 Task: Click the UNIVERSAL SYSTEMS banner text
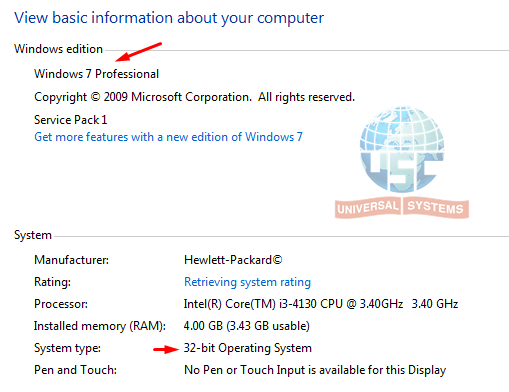click(x=402, y=207)
